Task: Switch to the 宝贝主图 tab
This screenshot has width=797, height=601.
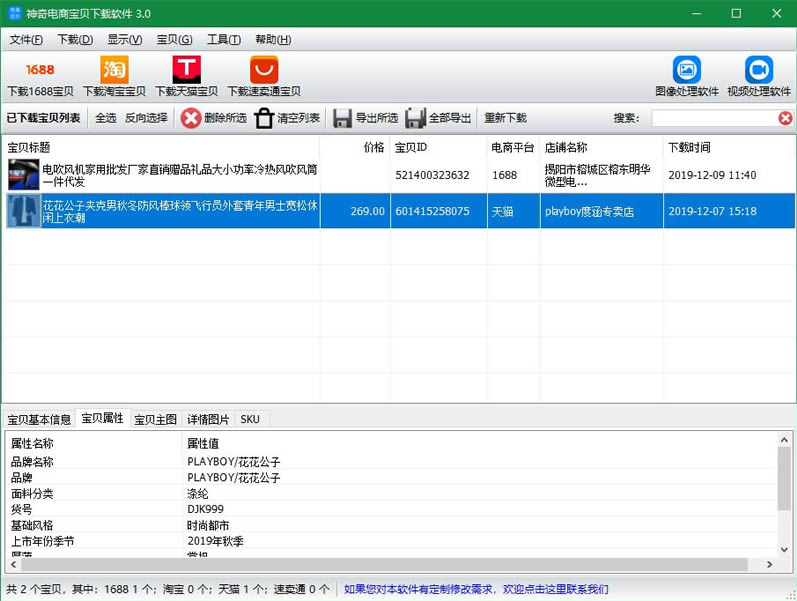Action: click(155, 419)
